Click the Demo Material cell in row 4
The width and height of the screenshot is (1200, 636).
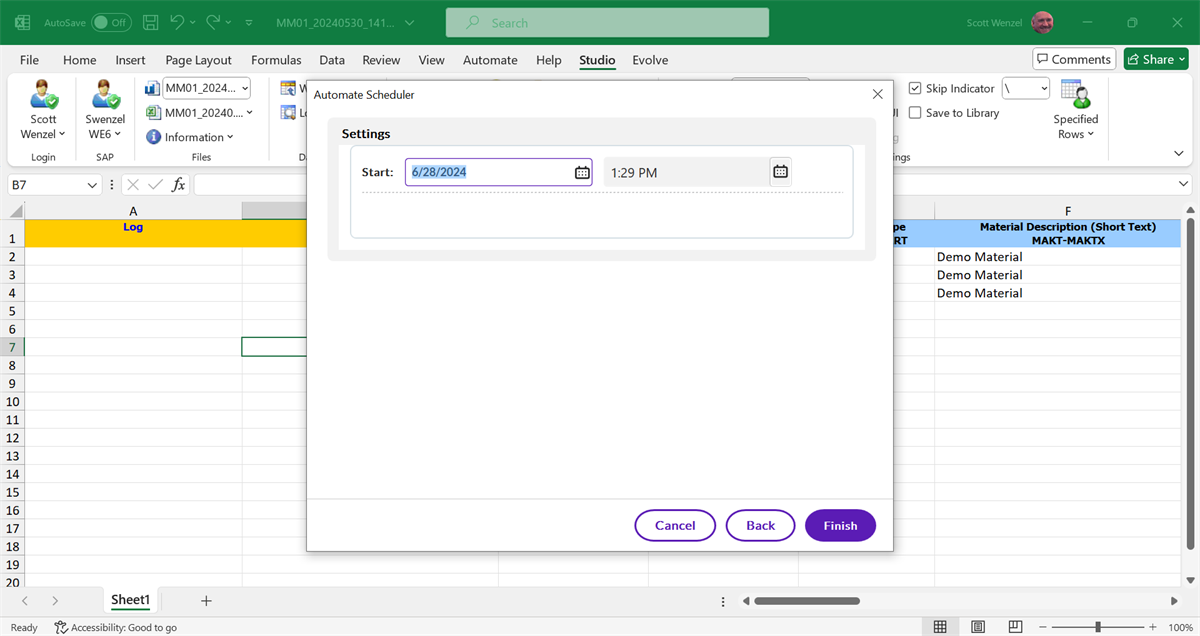[1058, 293]
